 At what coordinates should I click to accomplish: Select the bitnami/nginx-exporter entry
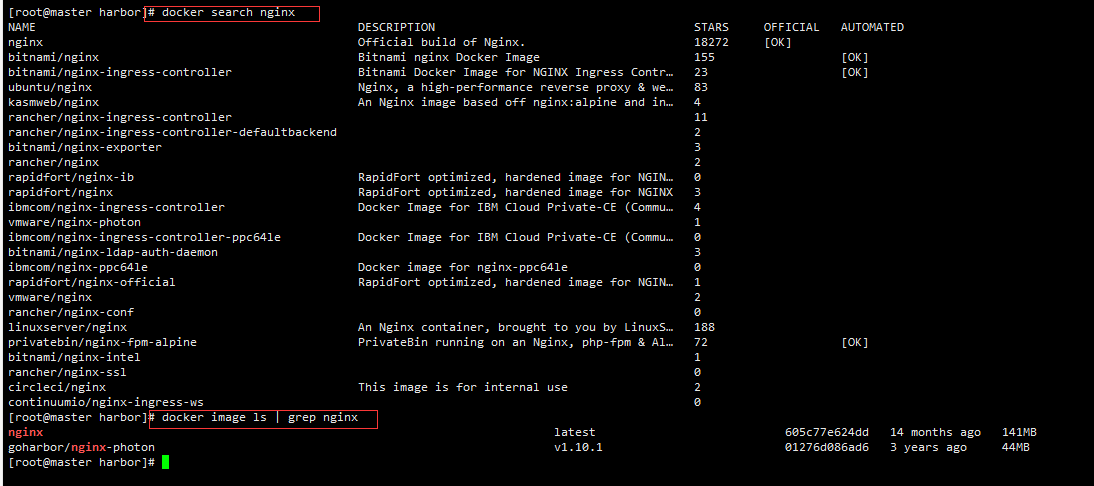pyautogui.click(x=84, y=147)
